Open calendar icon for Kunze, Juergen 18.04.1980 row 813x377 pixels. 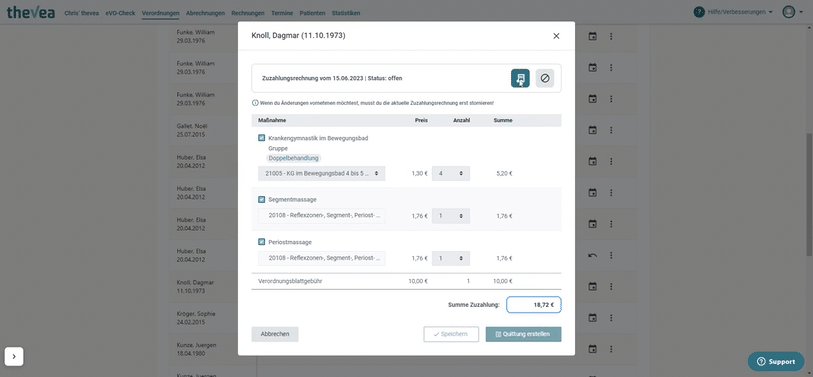pyautogui.click(x=593, y=349)
